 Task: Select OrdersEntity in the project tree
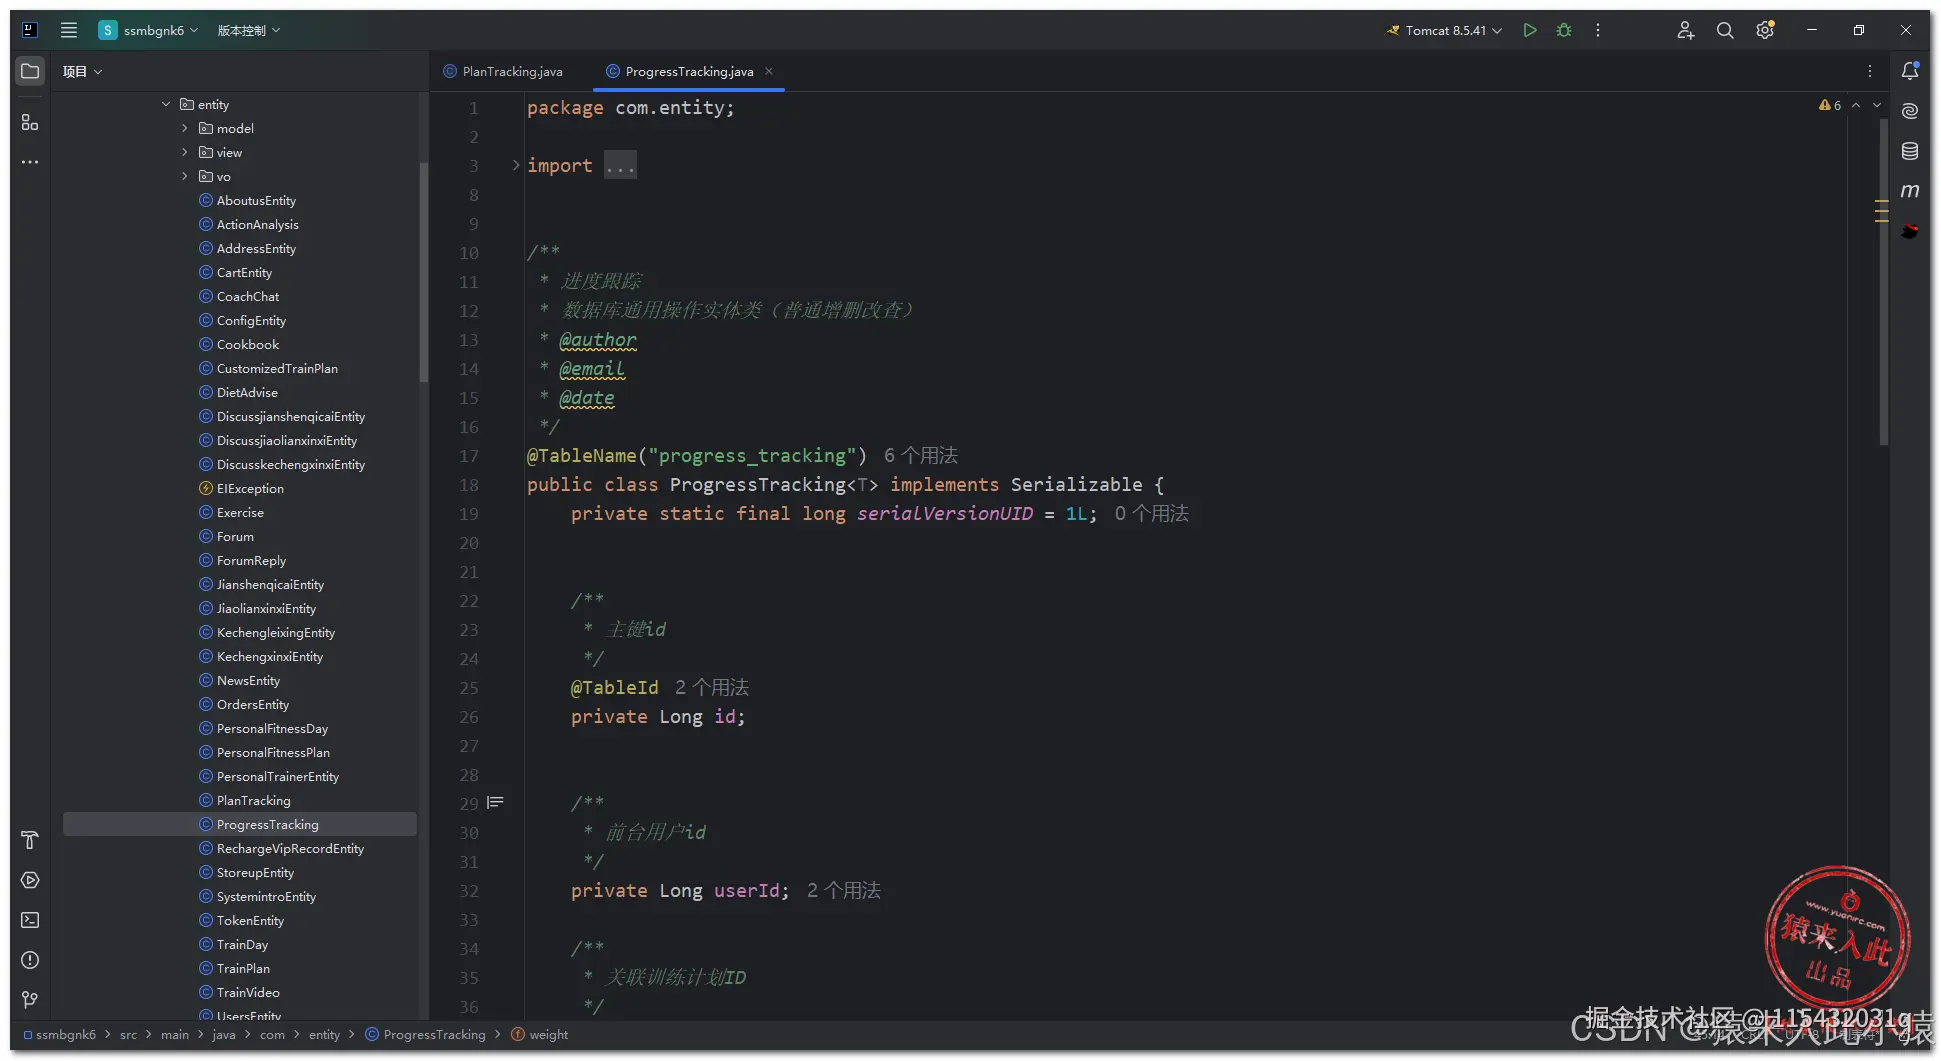click(x=253, y=704)
